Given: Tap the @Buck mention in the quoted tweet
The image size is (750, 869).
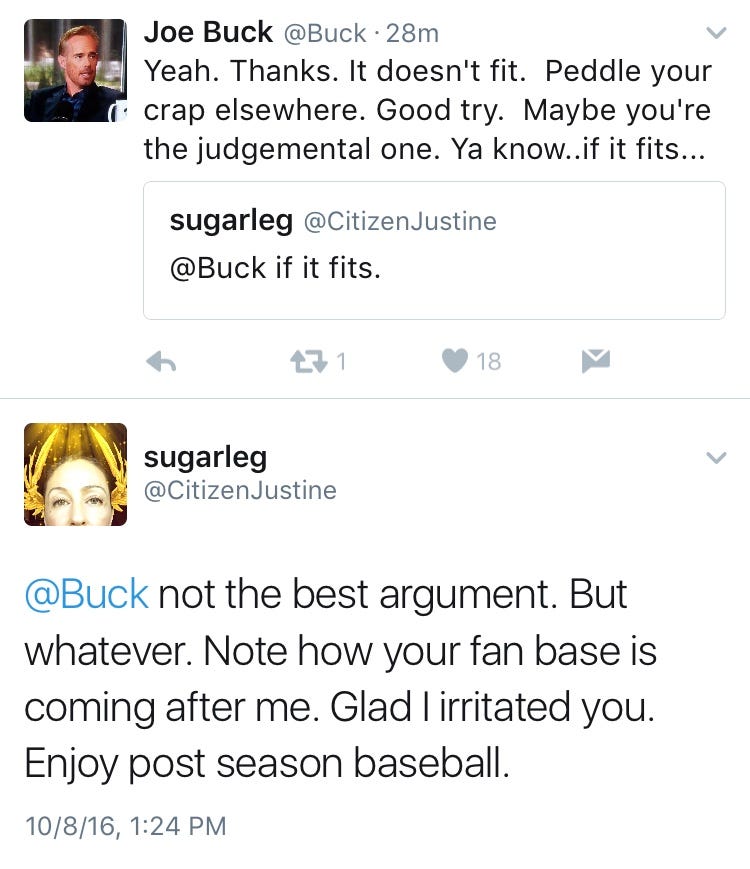Looking at the screenshot, I should pos(218,268).
